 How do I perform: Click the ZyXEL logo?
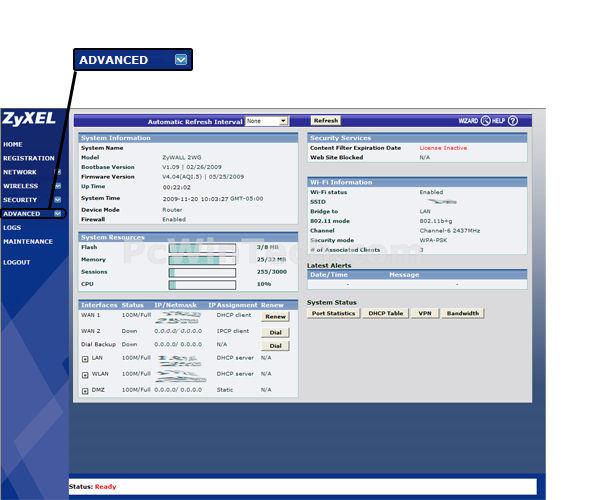[29, 119]
